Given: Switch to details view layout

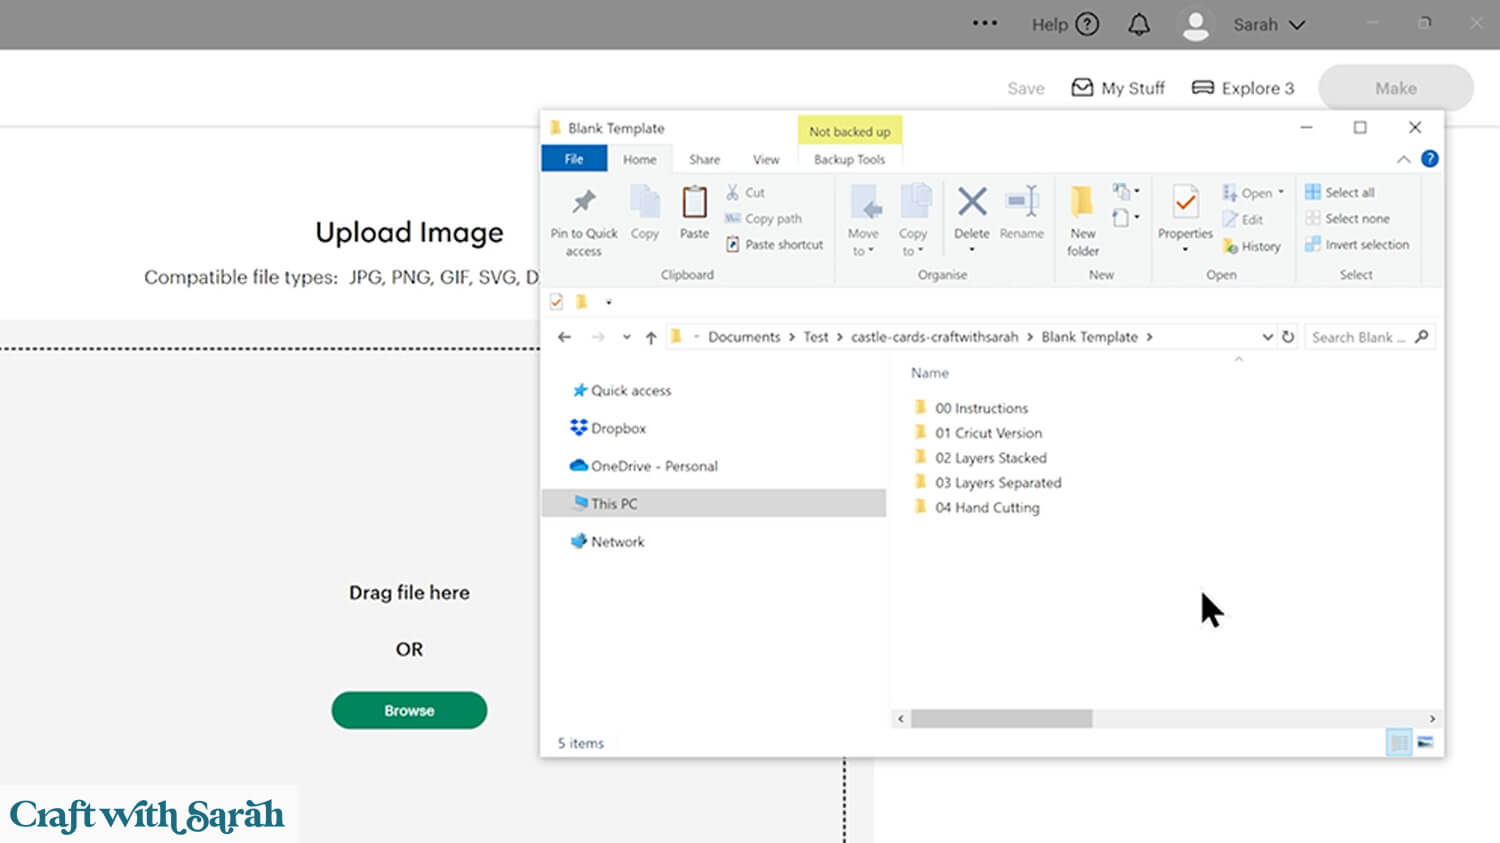Looking at the screenshot, I should click(x=1399, y=742).
